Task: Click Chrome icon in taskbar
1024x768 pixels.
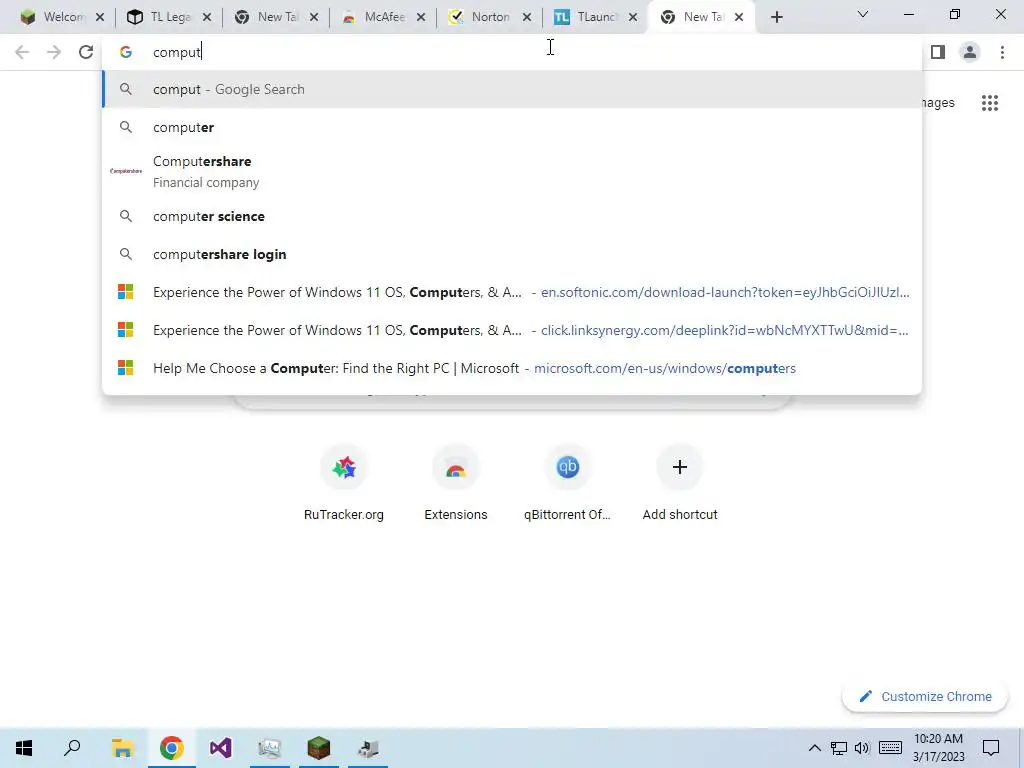Action: click(x=171, y=748)
